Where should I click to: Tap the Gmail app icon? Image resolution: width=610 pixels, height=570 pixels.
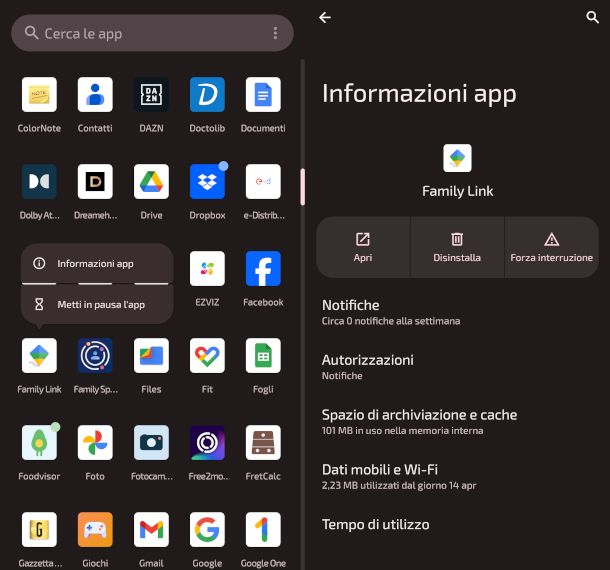pos(151,529)
